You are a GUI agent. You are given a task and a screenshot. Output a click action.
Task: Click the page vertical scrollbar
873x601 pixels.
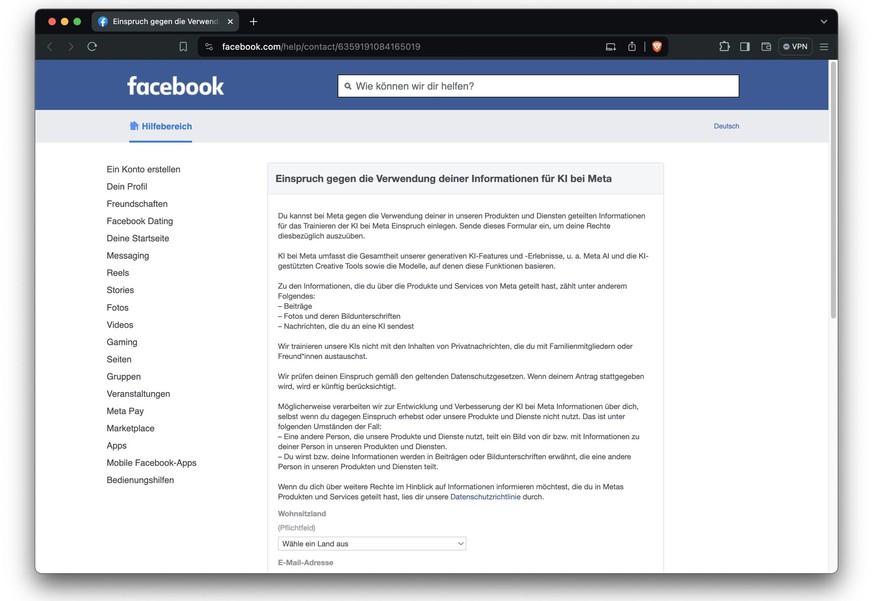click(833, 189)
